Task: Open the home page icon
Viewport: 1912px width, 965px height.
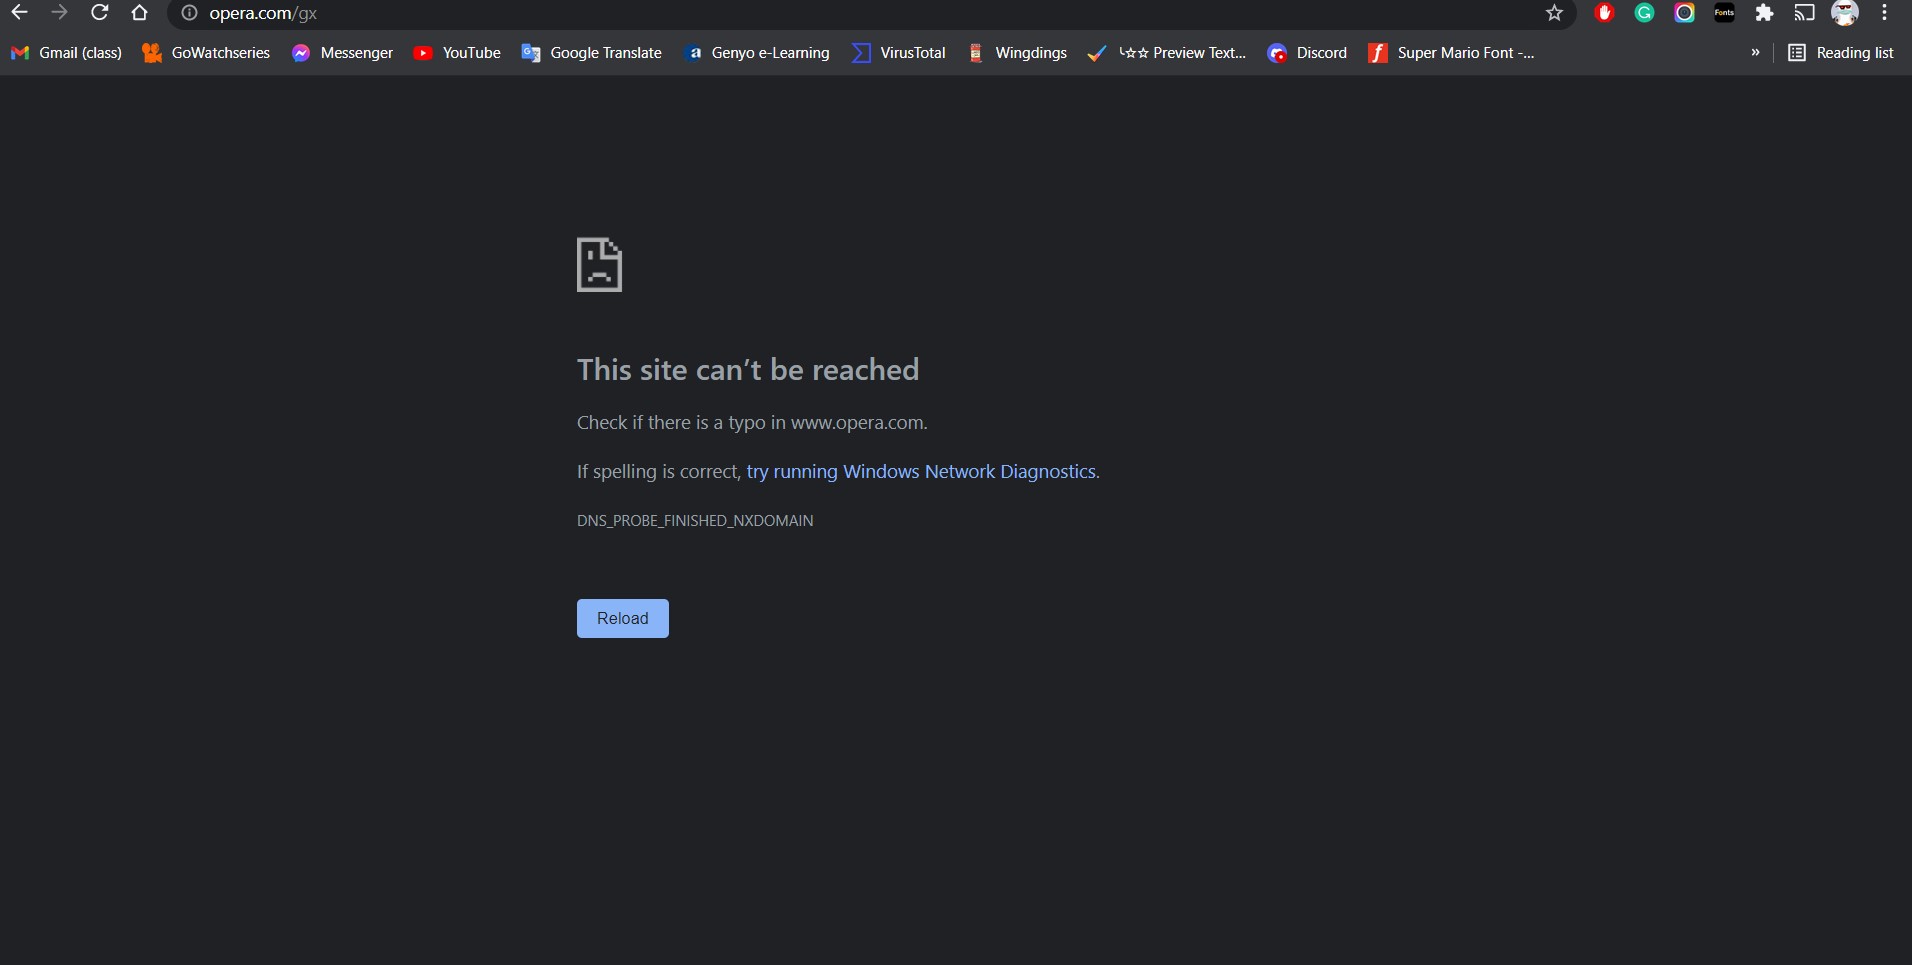Action: pos(139,13)
